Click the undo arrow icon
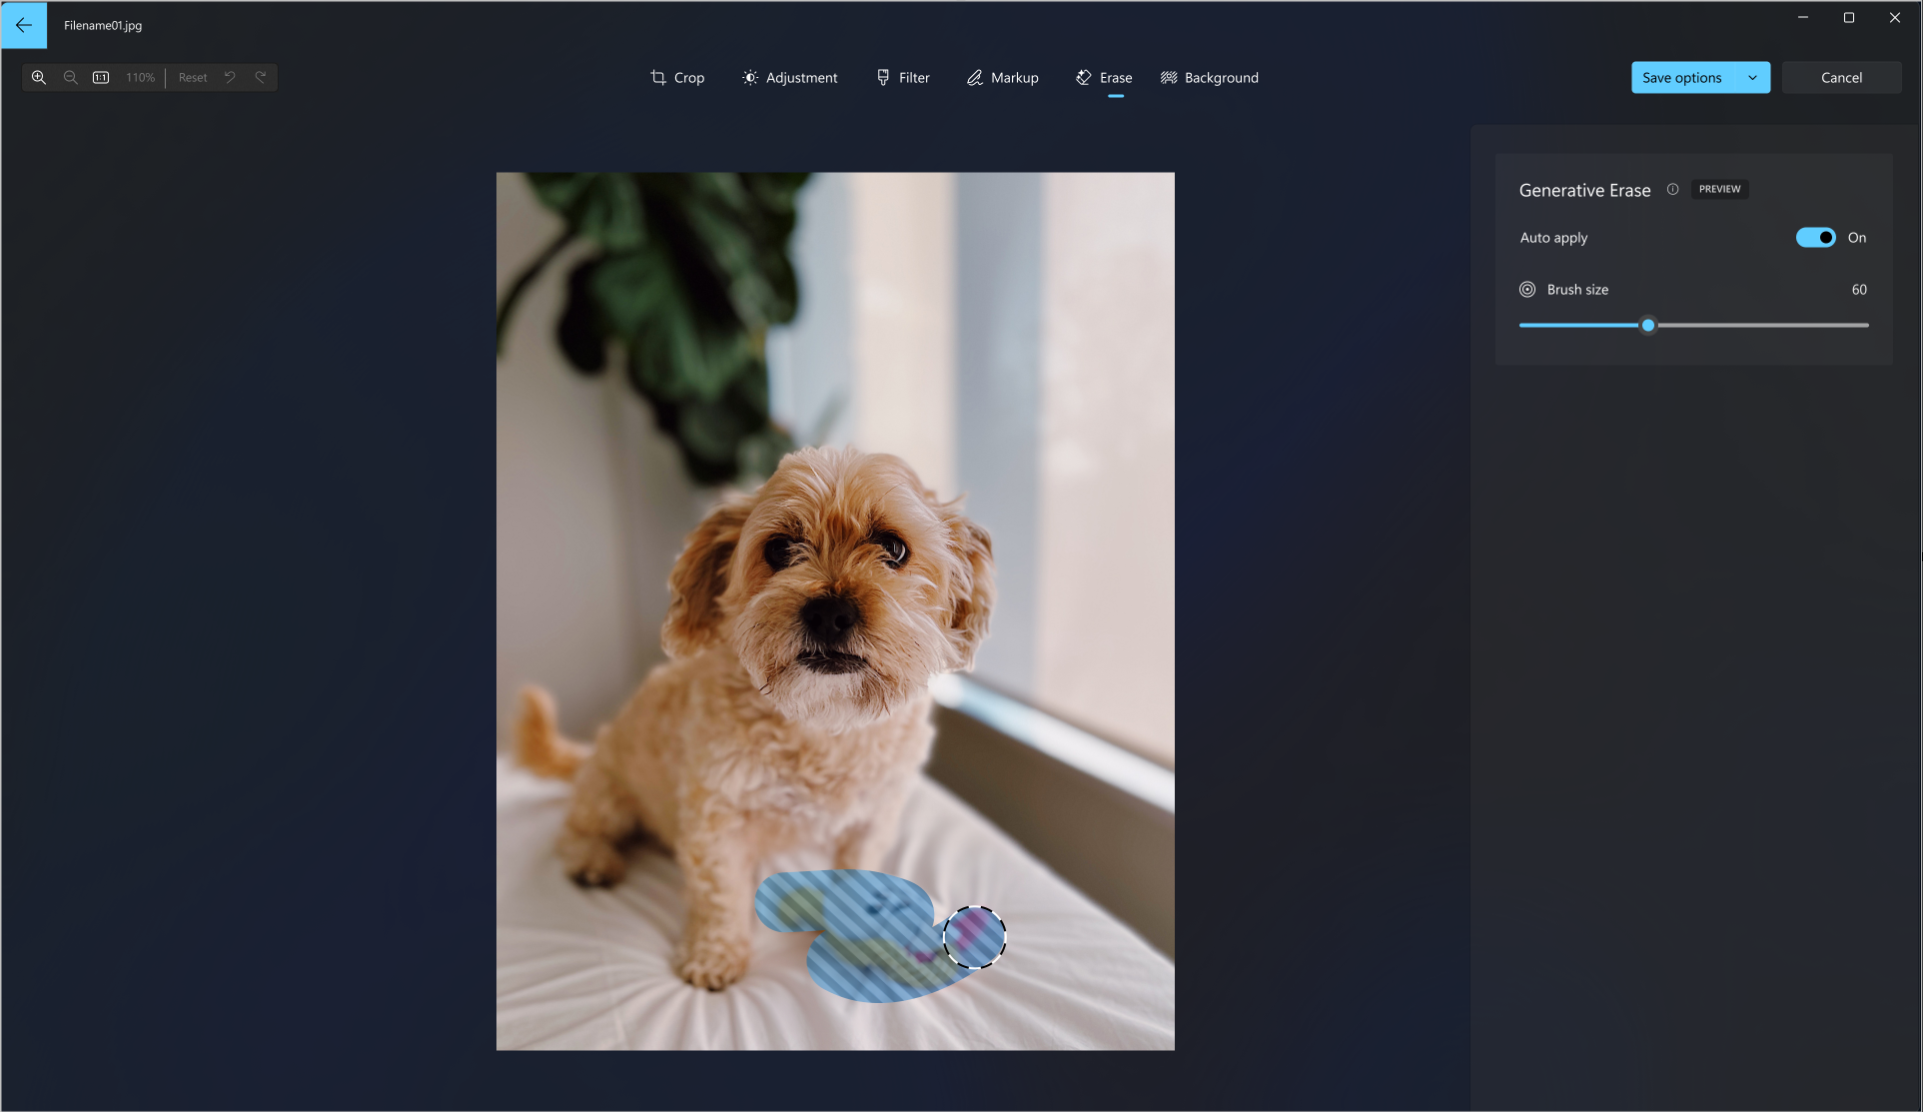 230,77
